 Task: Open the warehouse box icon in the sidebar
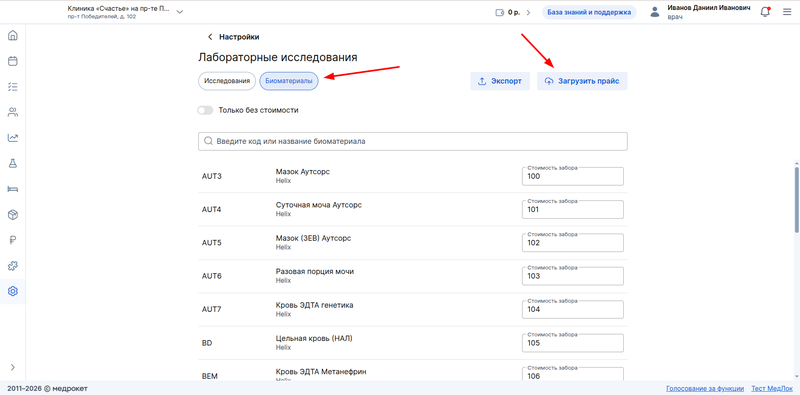(13, 215)
